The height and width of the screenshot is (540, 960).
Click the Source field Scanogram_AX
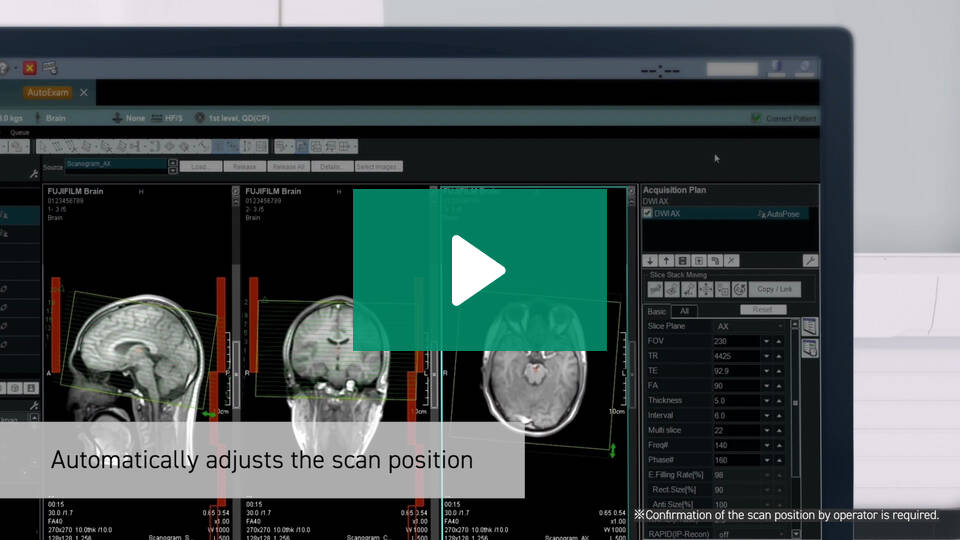(116, 164)
